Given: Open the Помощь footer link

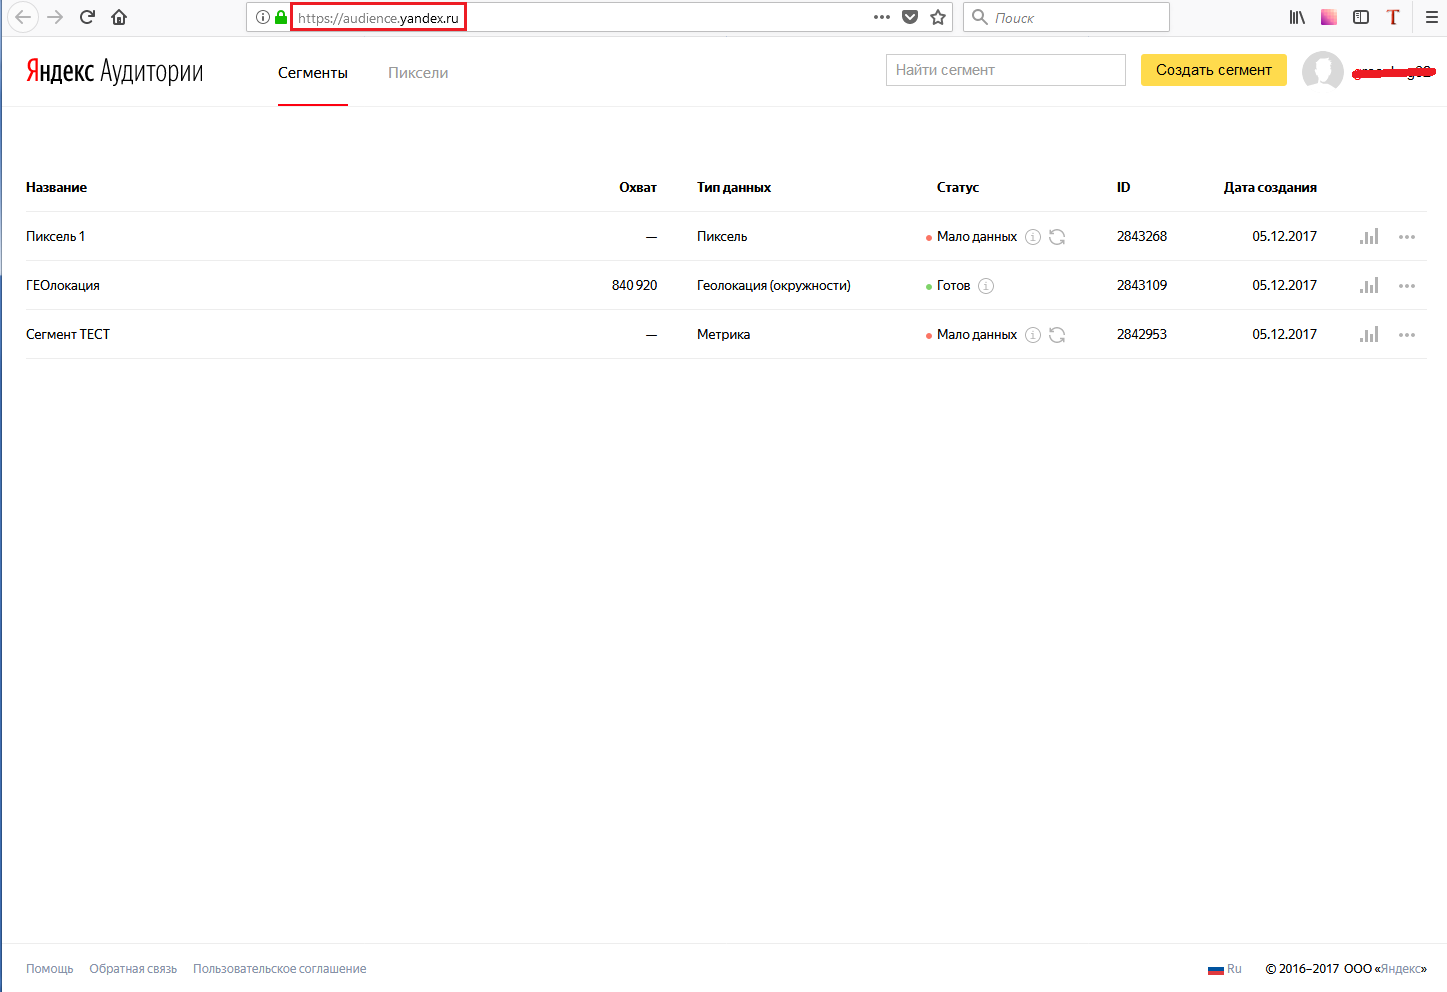Looking at the screenshot, I should click(x=50, y=969).
